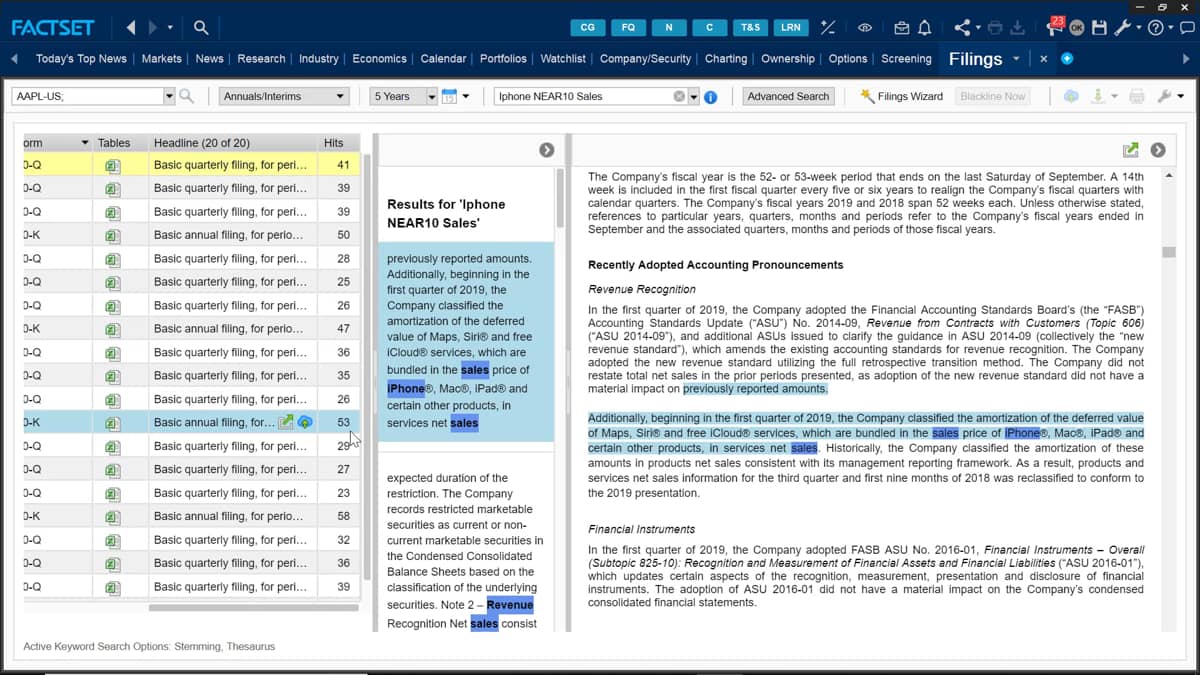Image resolution: width=1200 pixels, height=675 pixels.
Task: Open the help question mark icon
Action: click(x=1156, y=28)
